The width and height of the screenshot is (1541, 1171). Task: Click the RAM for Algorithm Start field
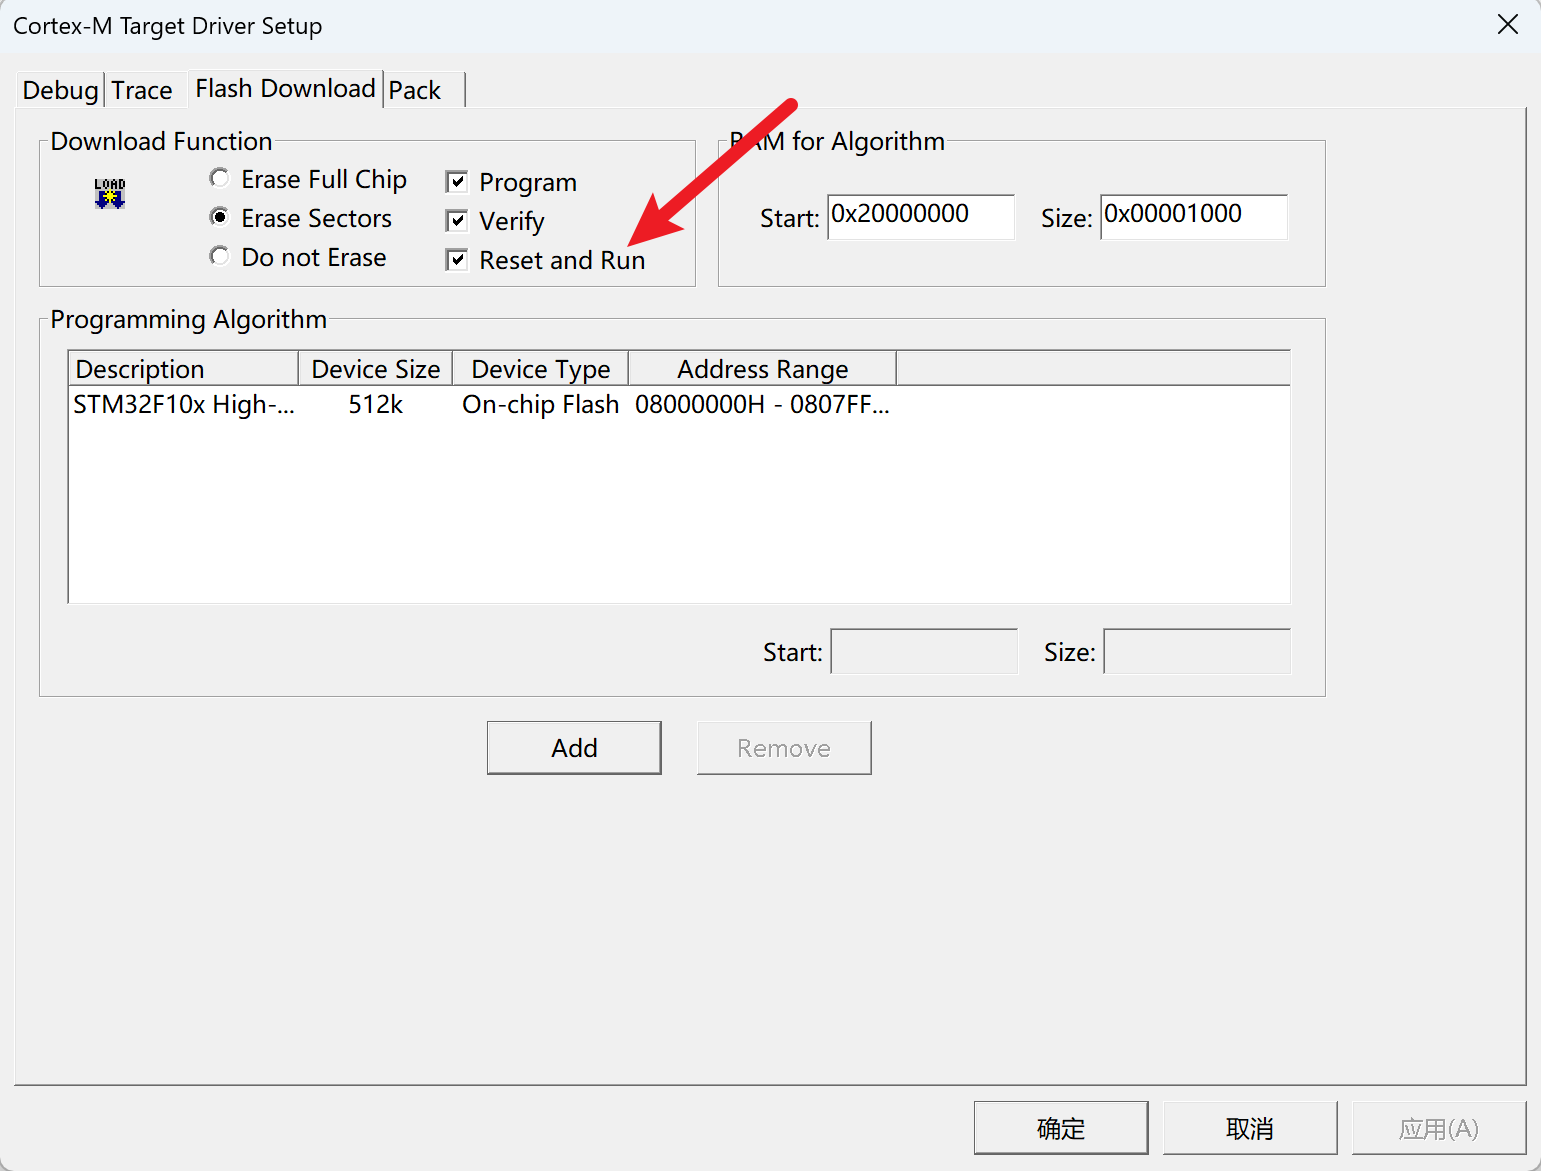tap(920, 216)
